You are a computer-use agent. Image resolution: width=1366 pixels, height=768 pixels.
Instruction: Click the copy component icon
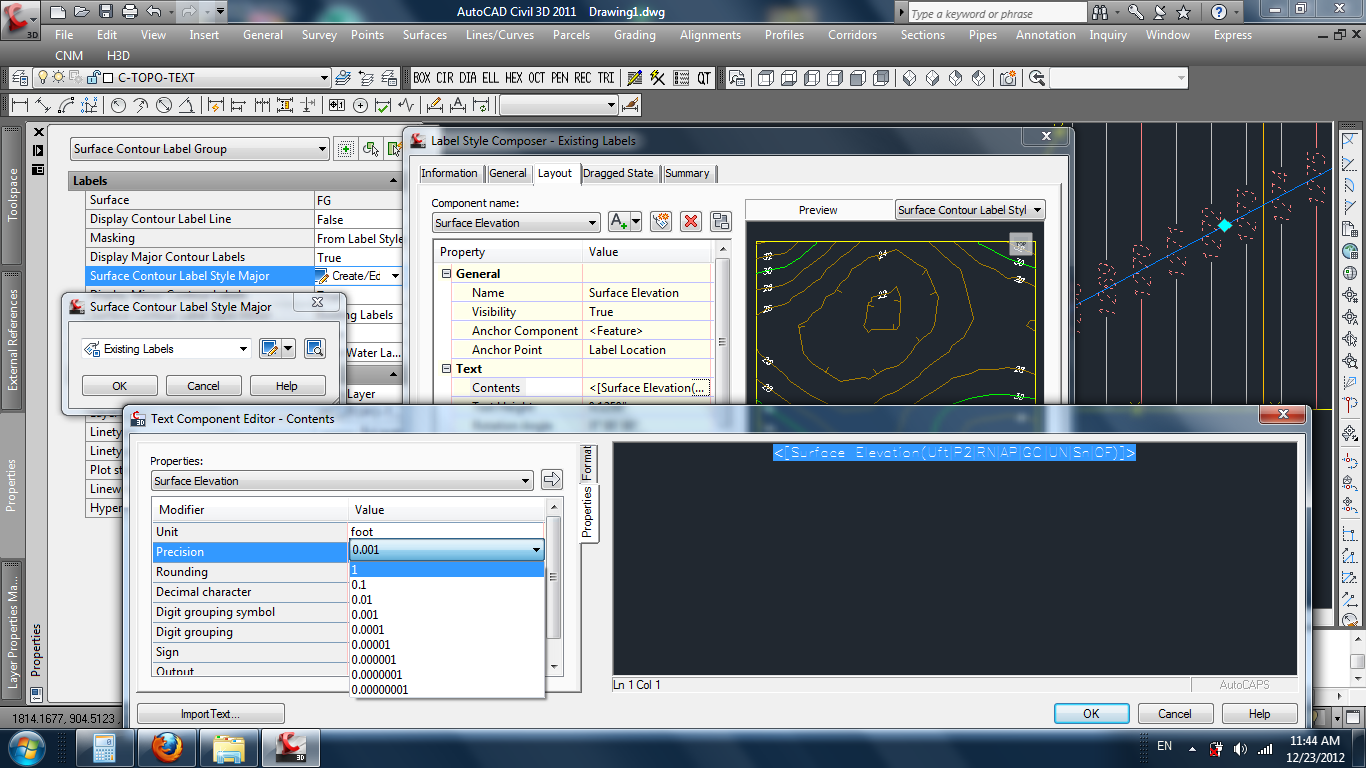(x=660, y=222)
